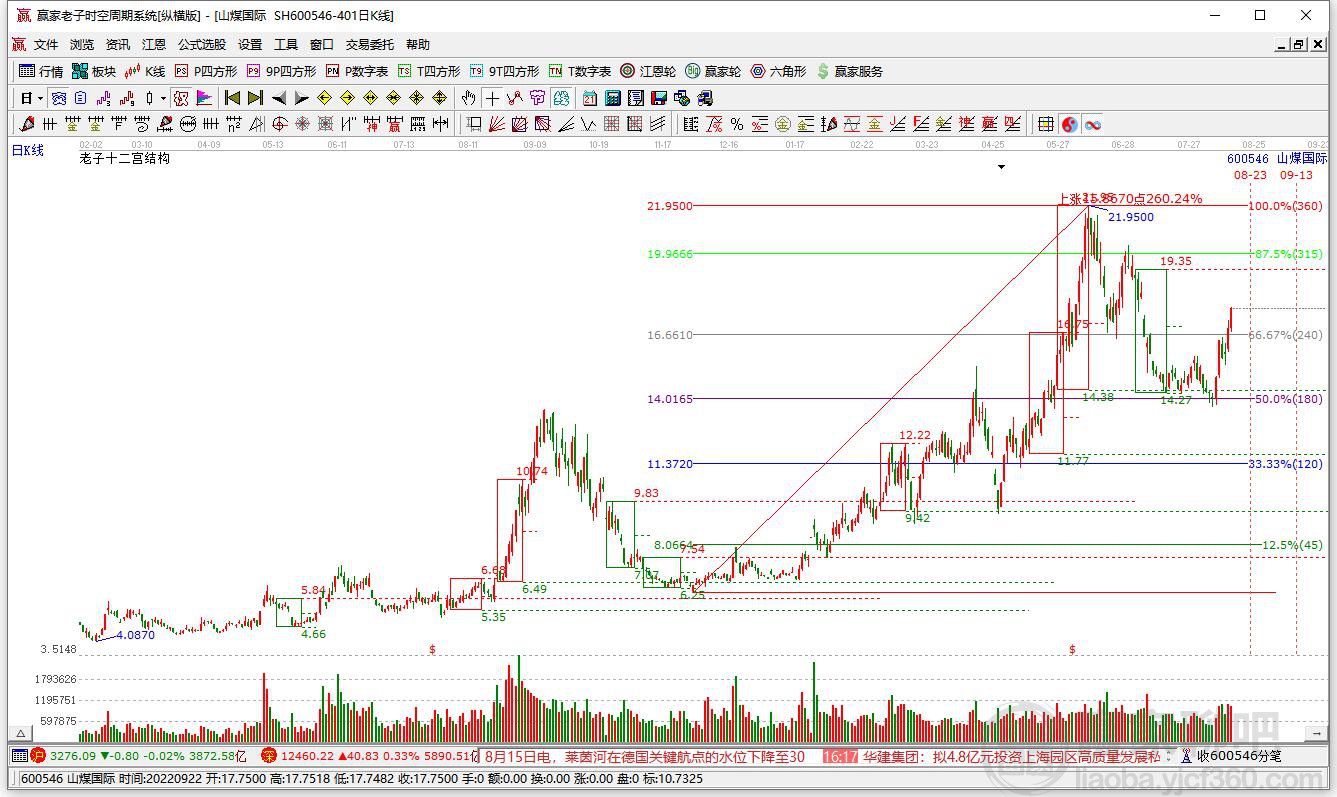Open the 赢家轮 wheel tool

714,71
